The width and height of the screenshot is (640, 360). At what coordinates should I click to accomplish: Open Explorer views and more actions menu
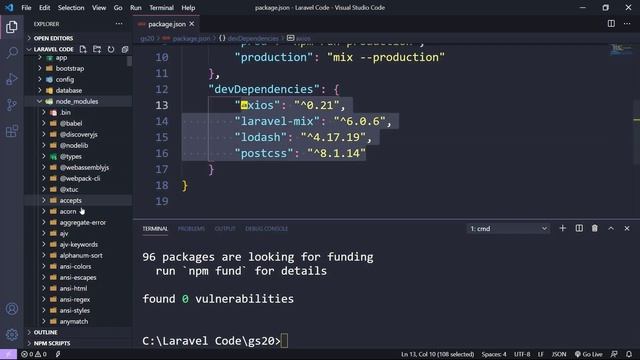coord(119,24)
